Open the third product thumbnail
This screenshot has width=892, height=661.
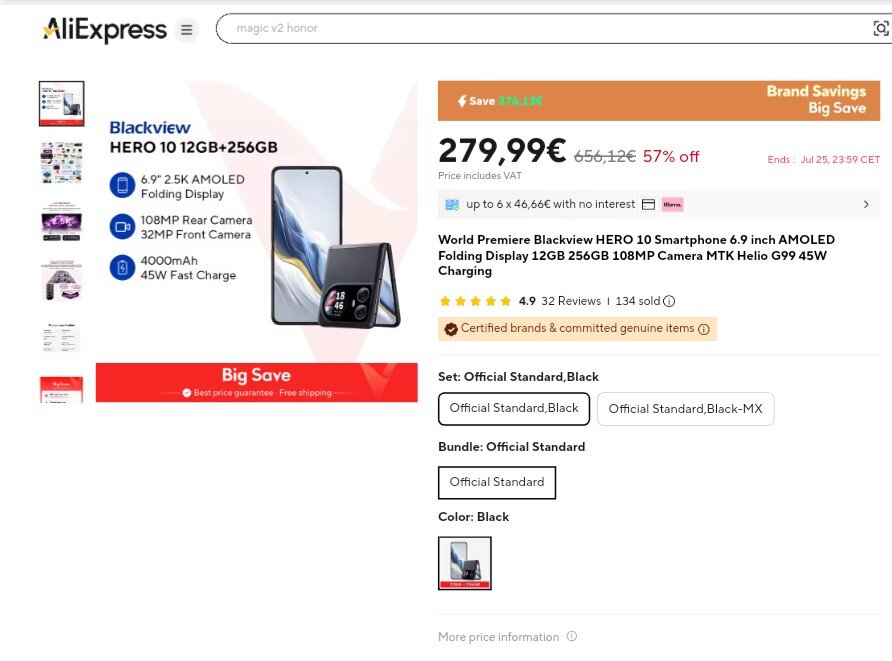pos(61,222)
